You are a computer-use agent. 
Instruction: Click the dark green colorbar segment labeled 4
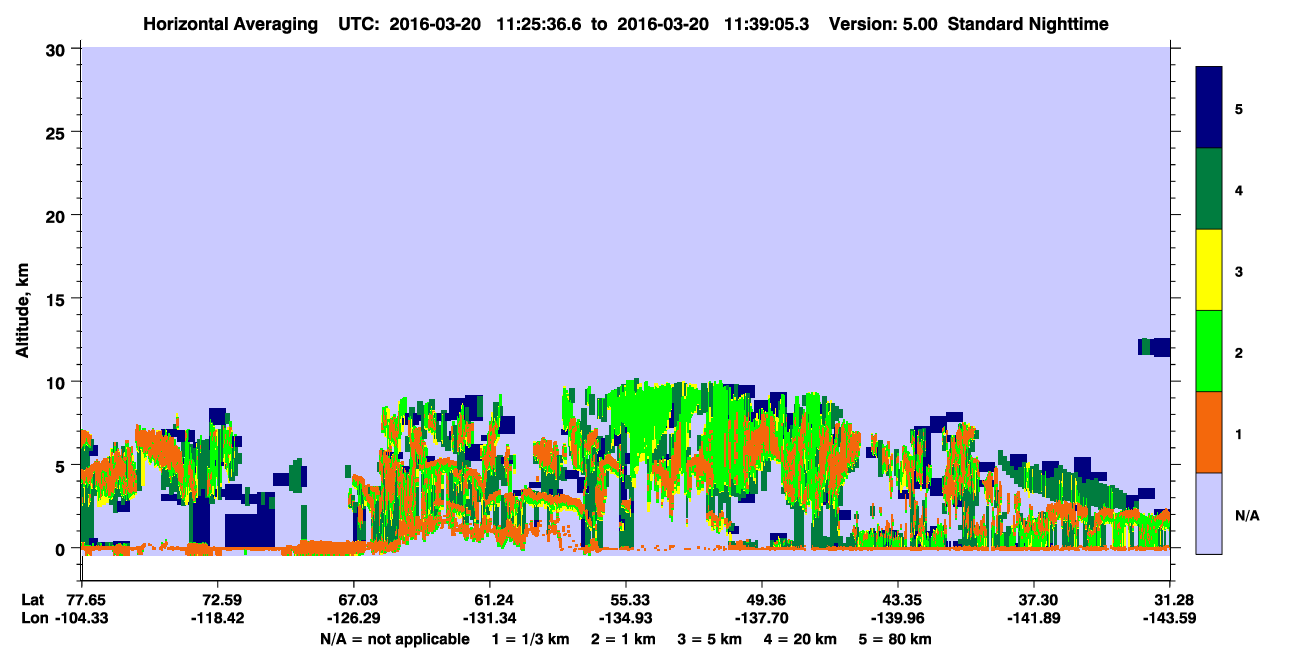1209,189
